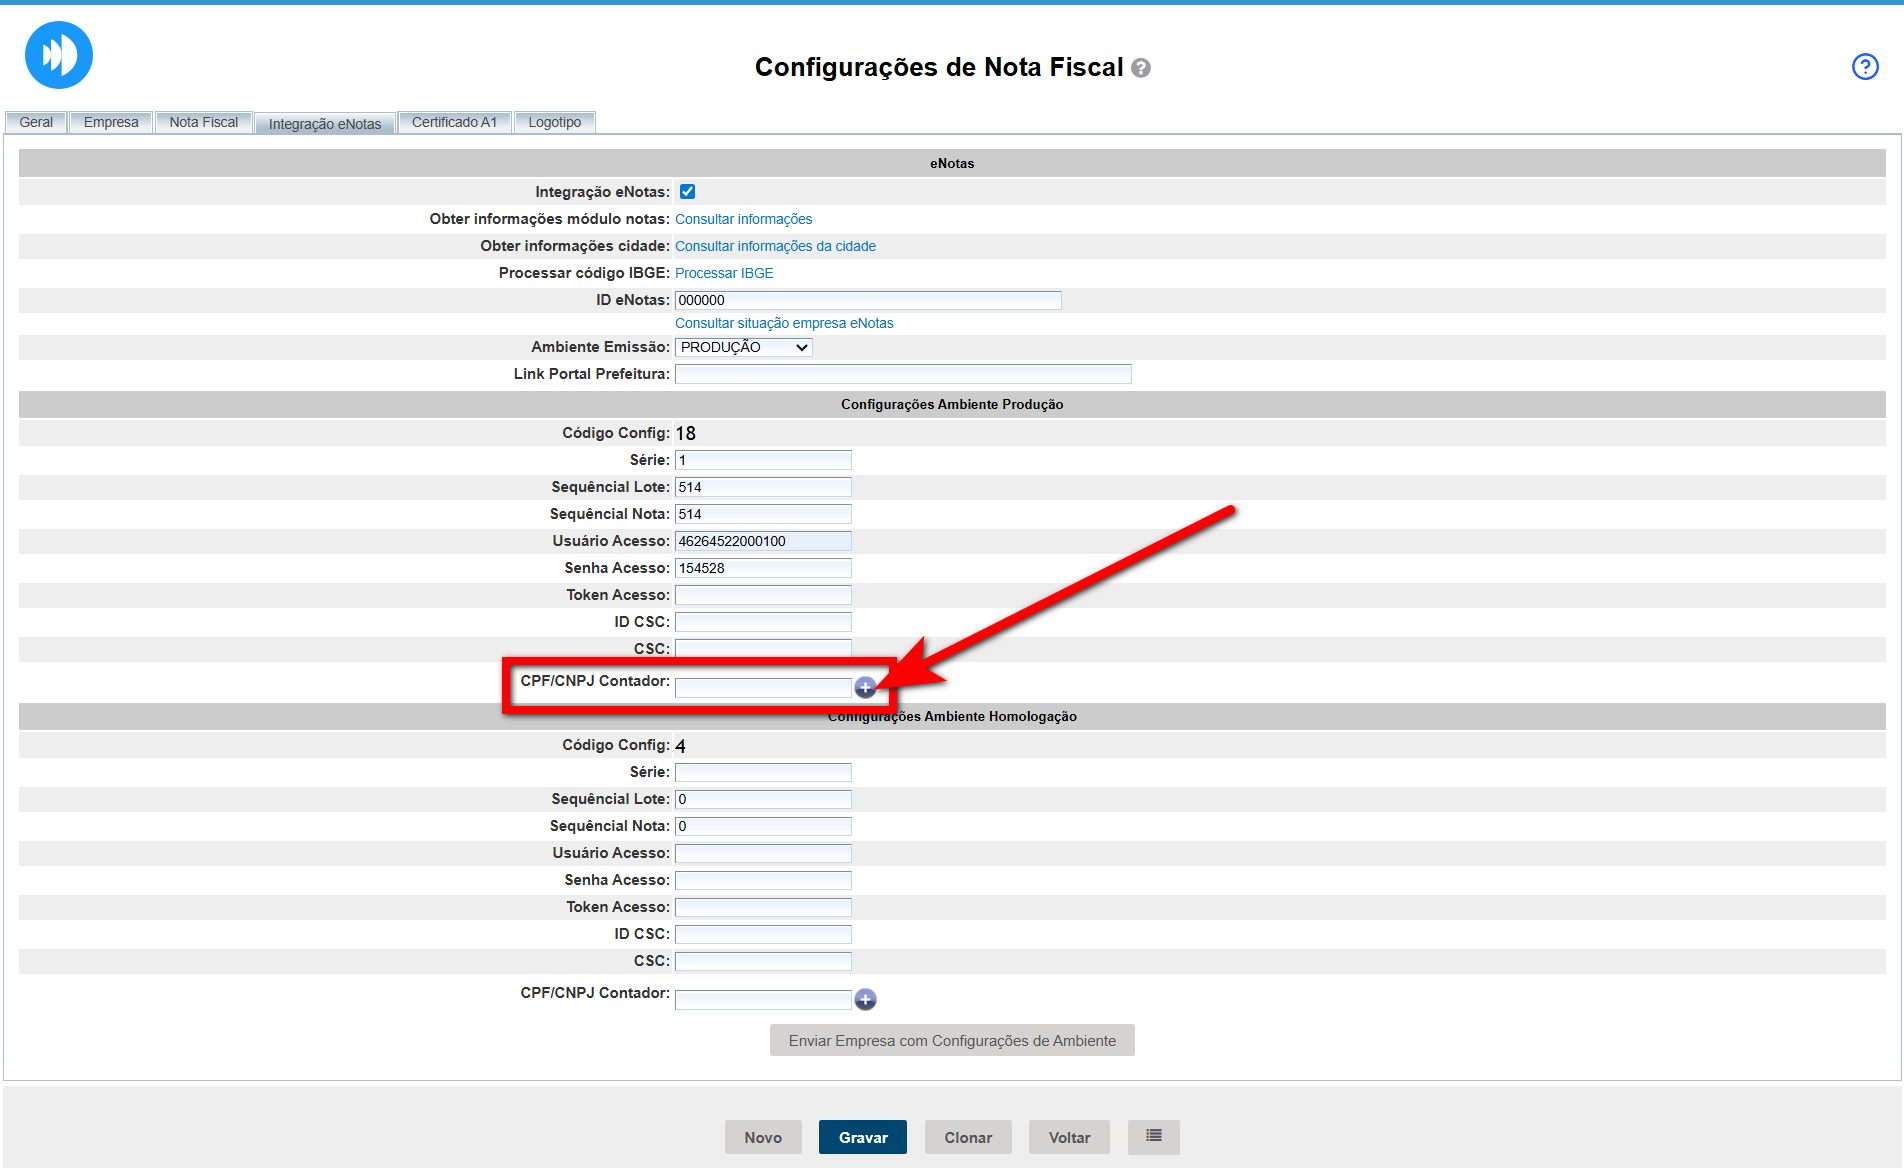Image resolution: width=1904 pixels, height=1170 pixels.
Task: Focus the ID eNotas input field
Action: (867, 300)
